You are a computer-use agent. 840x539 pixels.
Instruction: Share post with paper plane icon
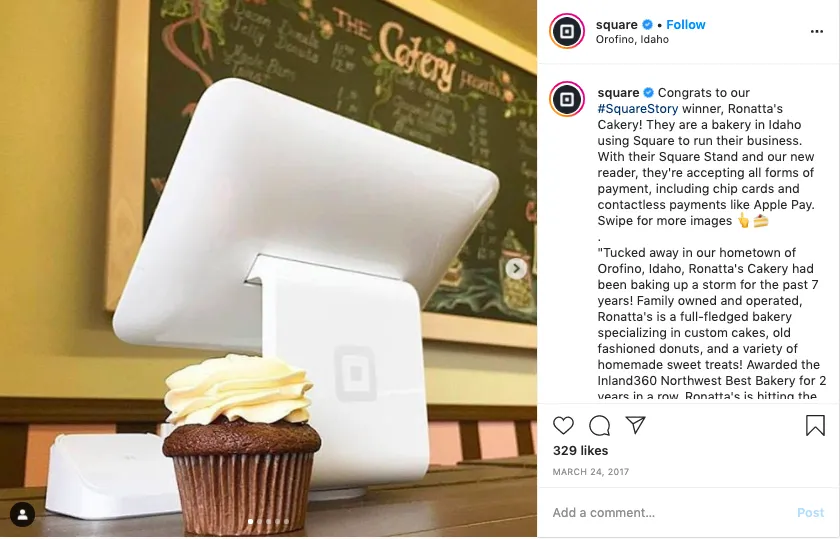(x=635, y=425)
